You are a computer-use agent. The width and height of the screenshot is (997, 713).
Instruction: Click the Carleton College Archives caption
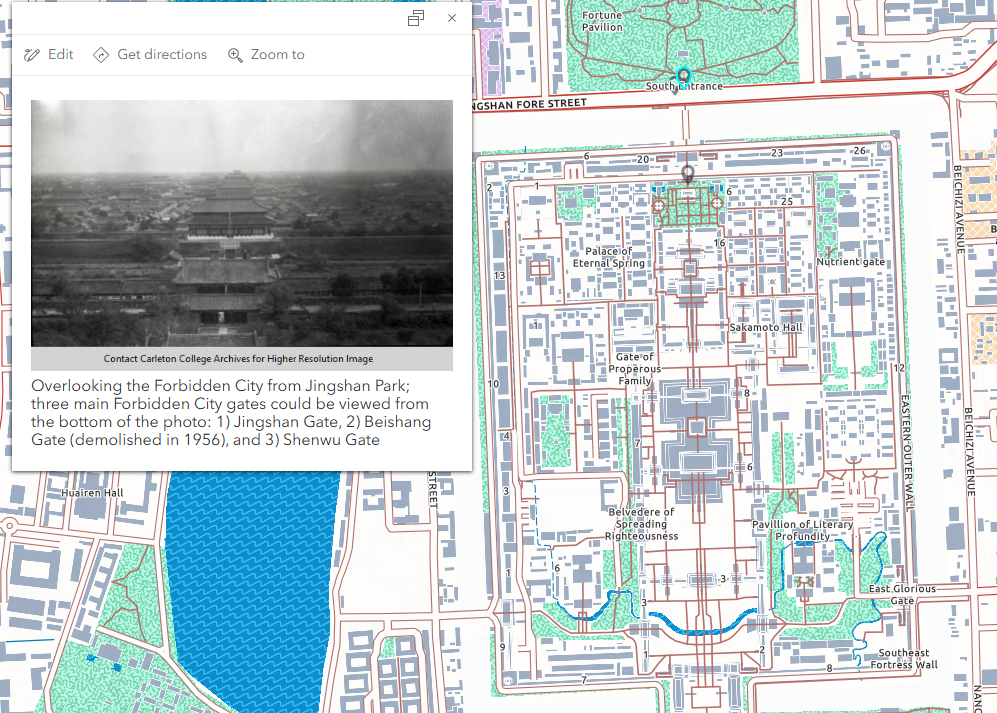coord(242,359)
